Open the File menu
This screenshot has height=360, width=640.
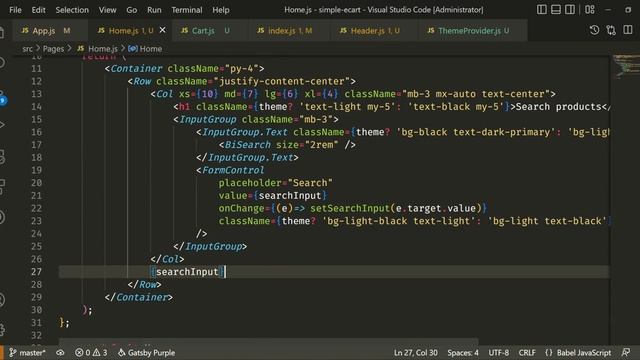click(x=15, y=10)
